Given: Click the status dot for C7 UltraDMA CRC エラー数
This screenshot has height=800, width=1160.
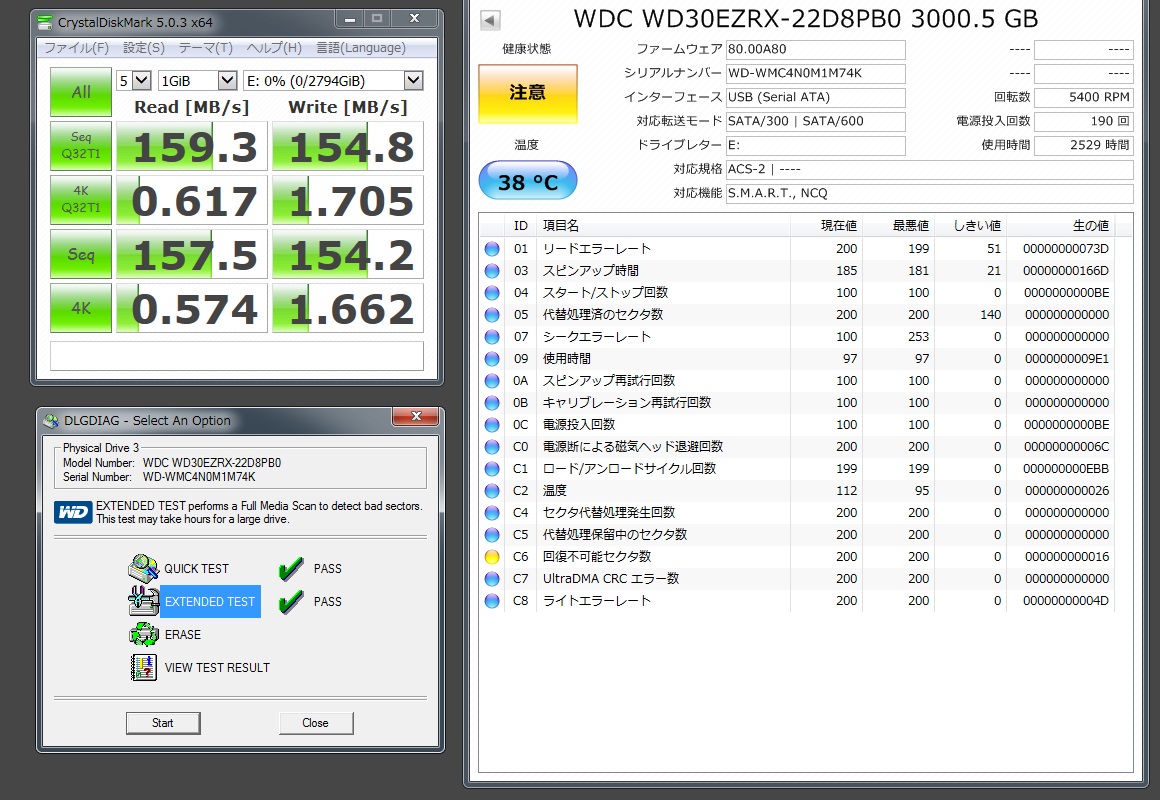Looking at the screenshot, I should click(492, 579).
